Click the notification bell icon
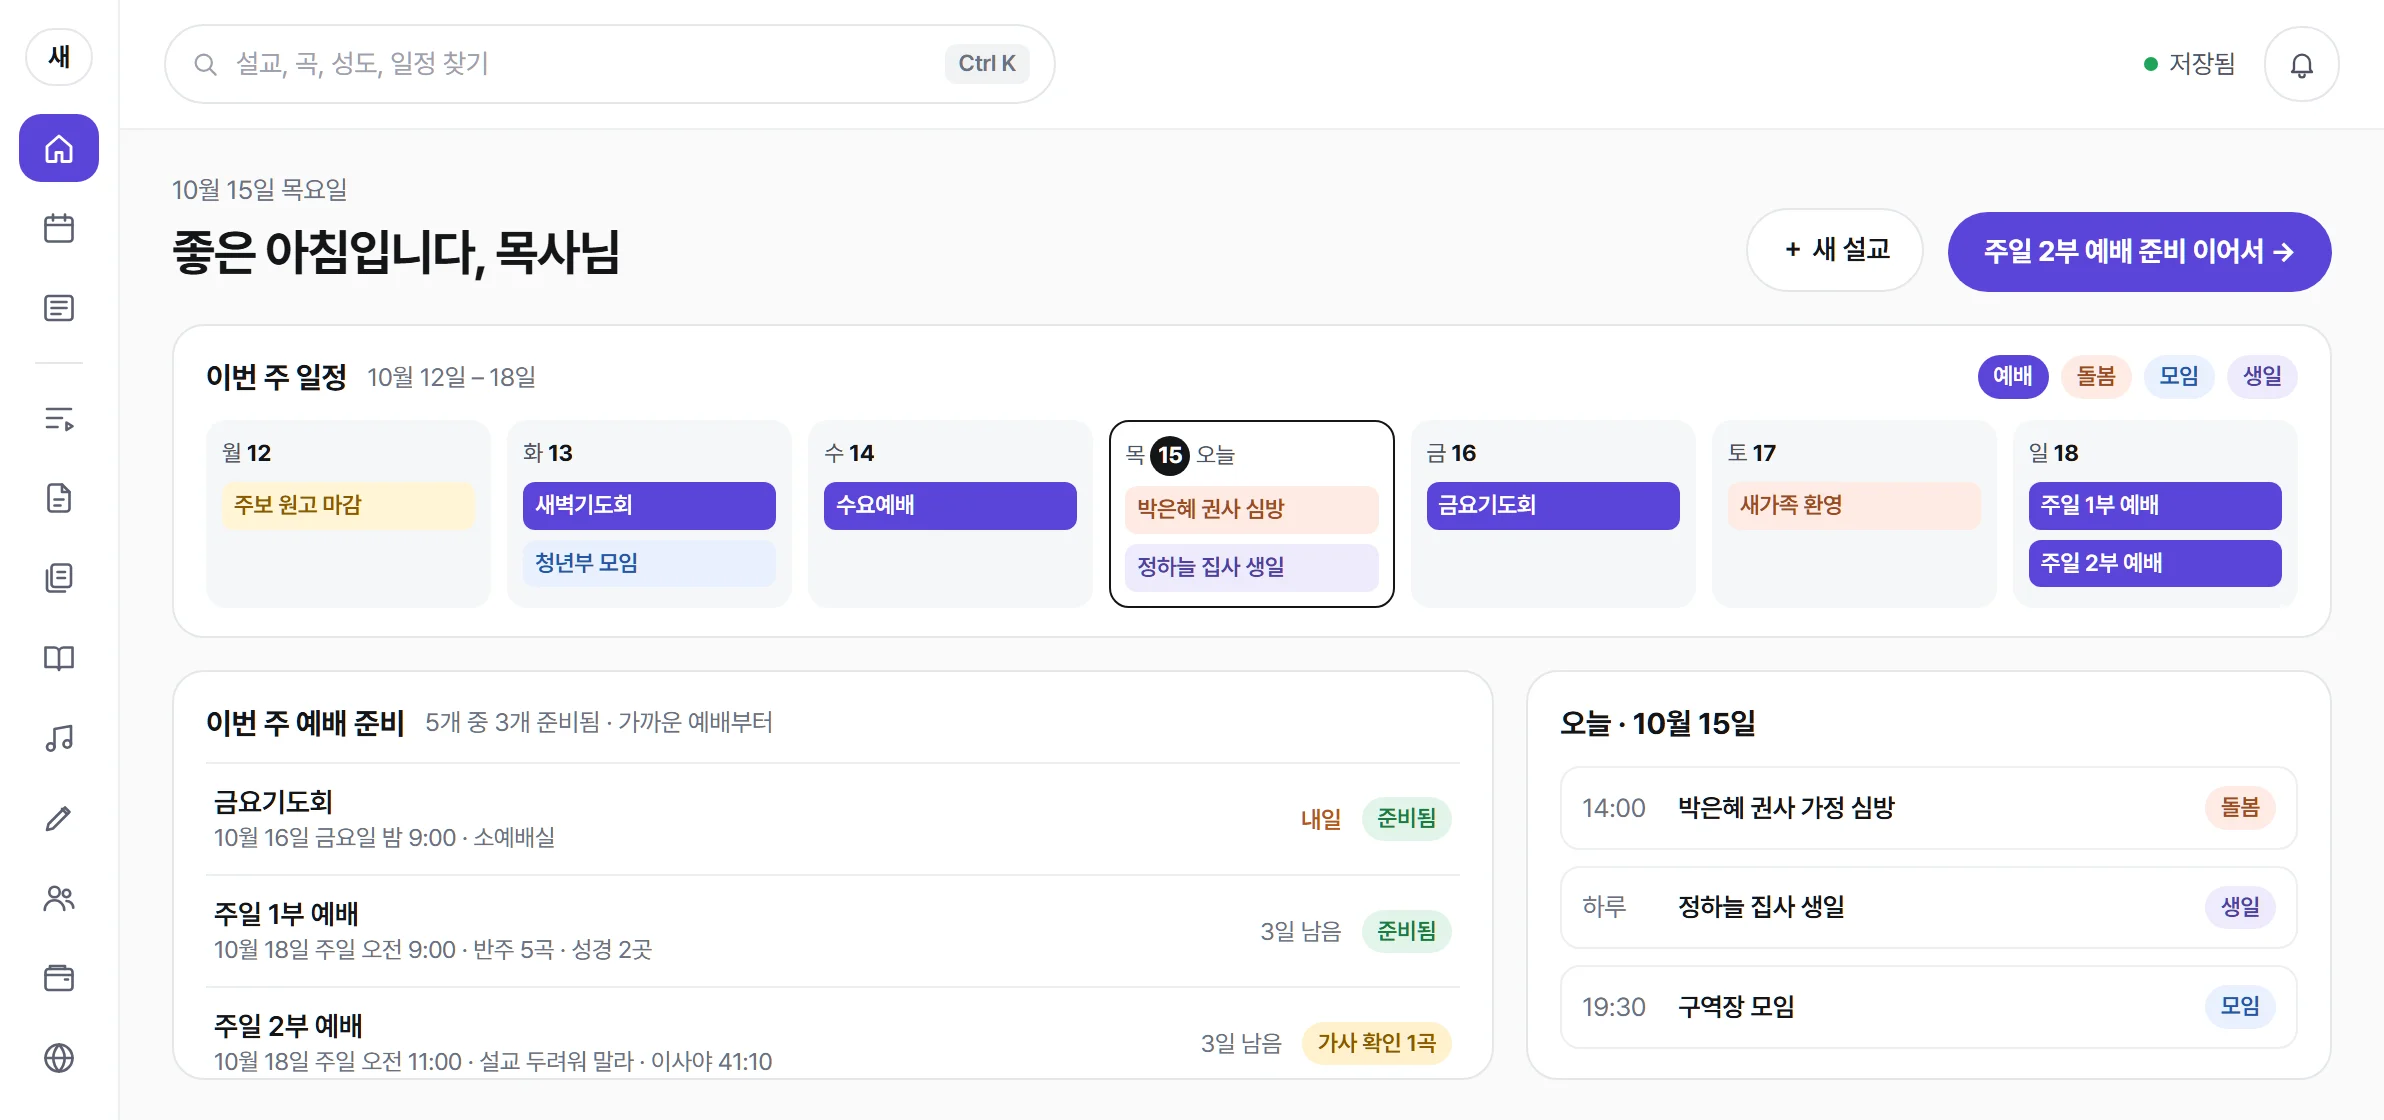The image size is (2384, 1120). click(2301, 64)
